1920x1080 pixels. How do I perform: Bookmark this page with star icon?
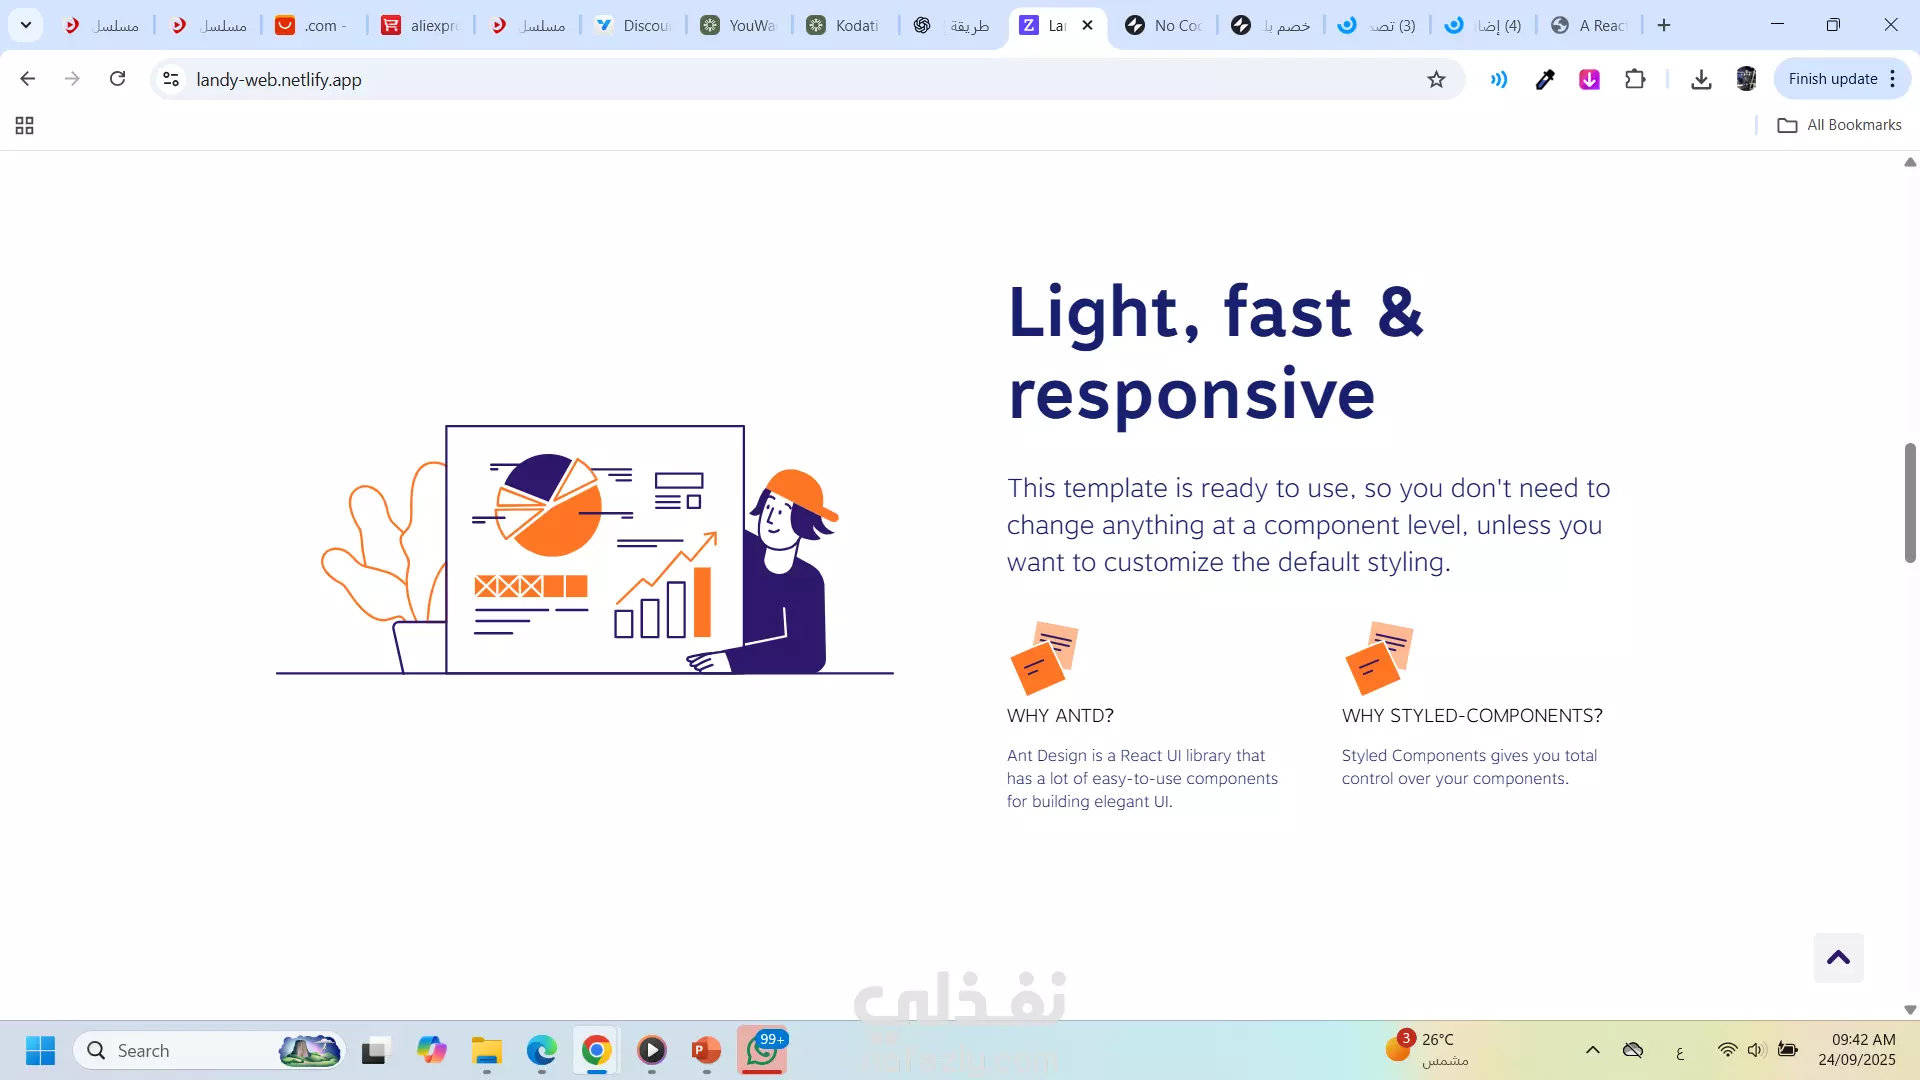point(1436,80)
